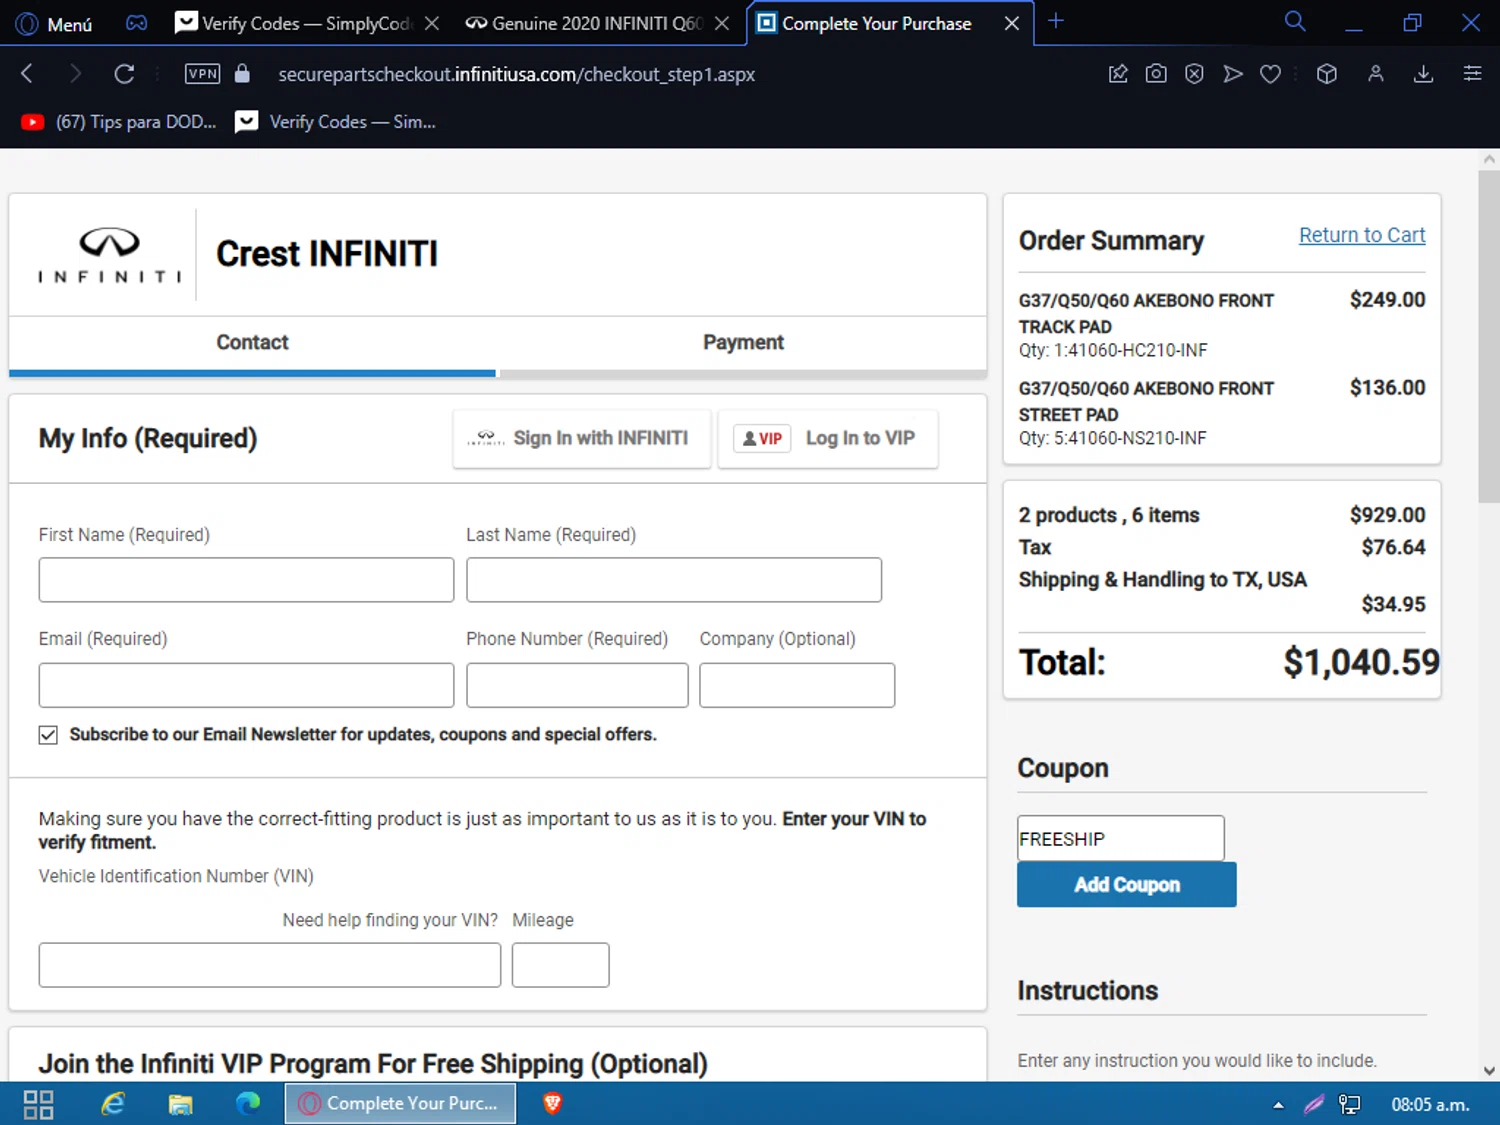Focus the First Name field
The height and width of the screenshot is (1125, 1500).
point(246,580)
